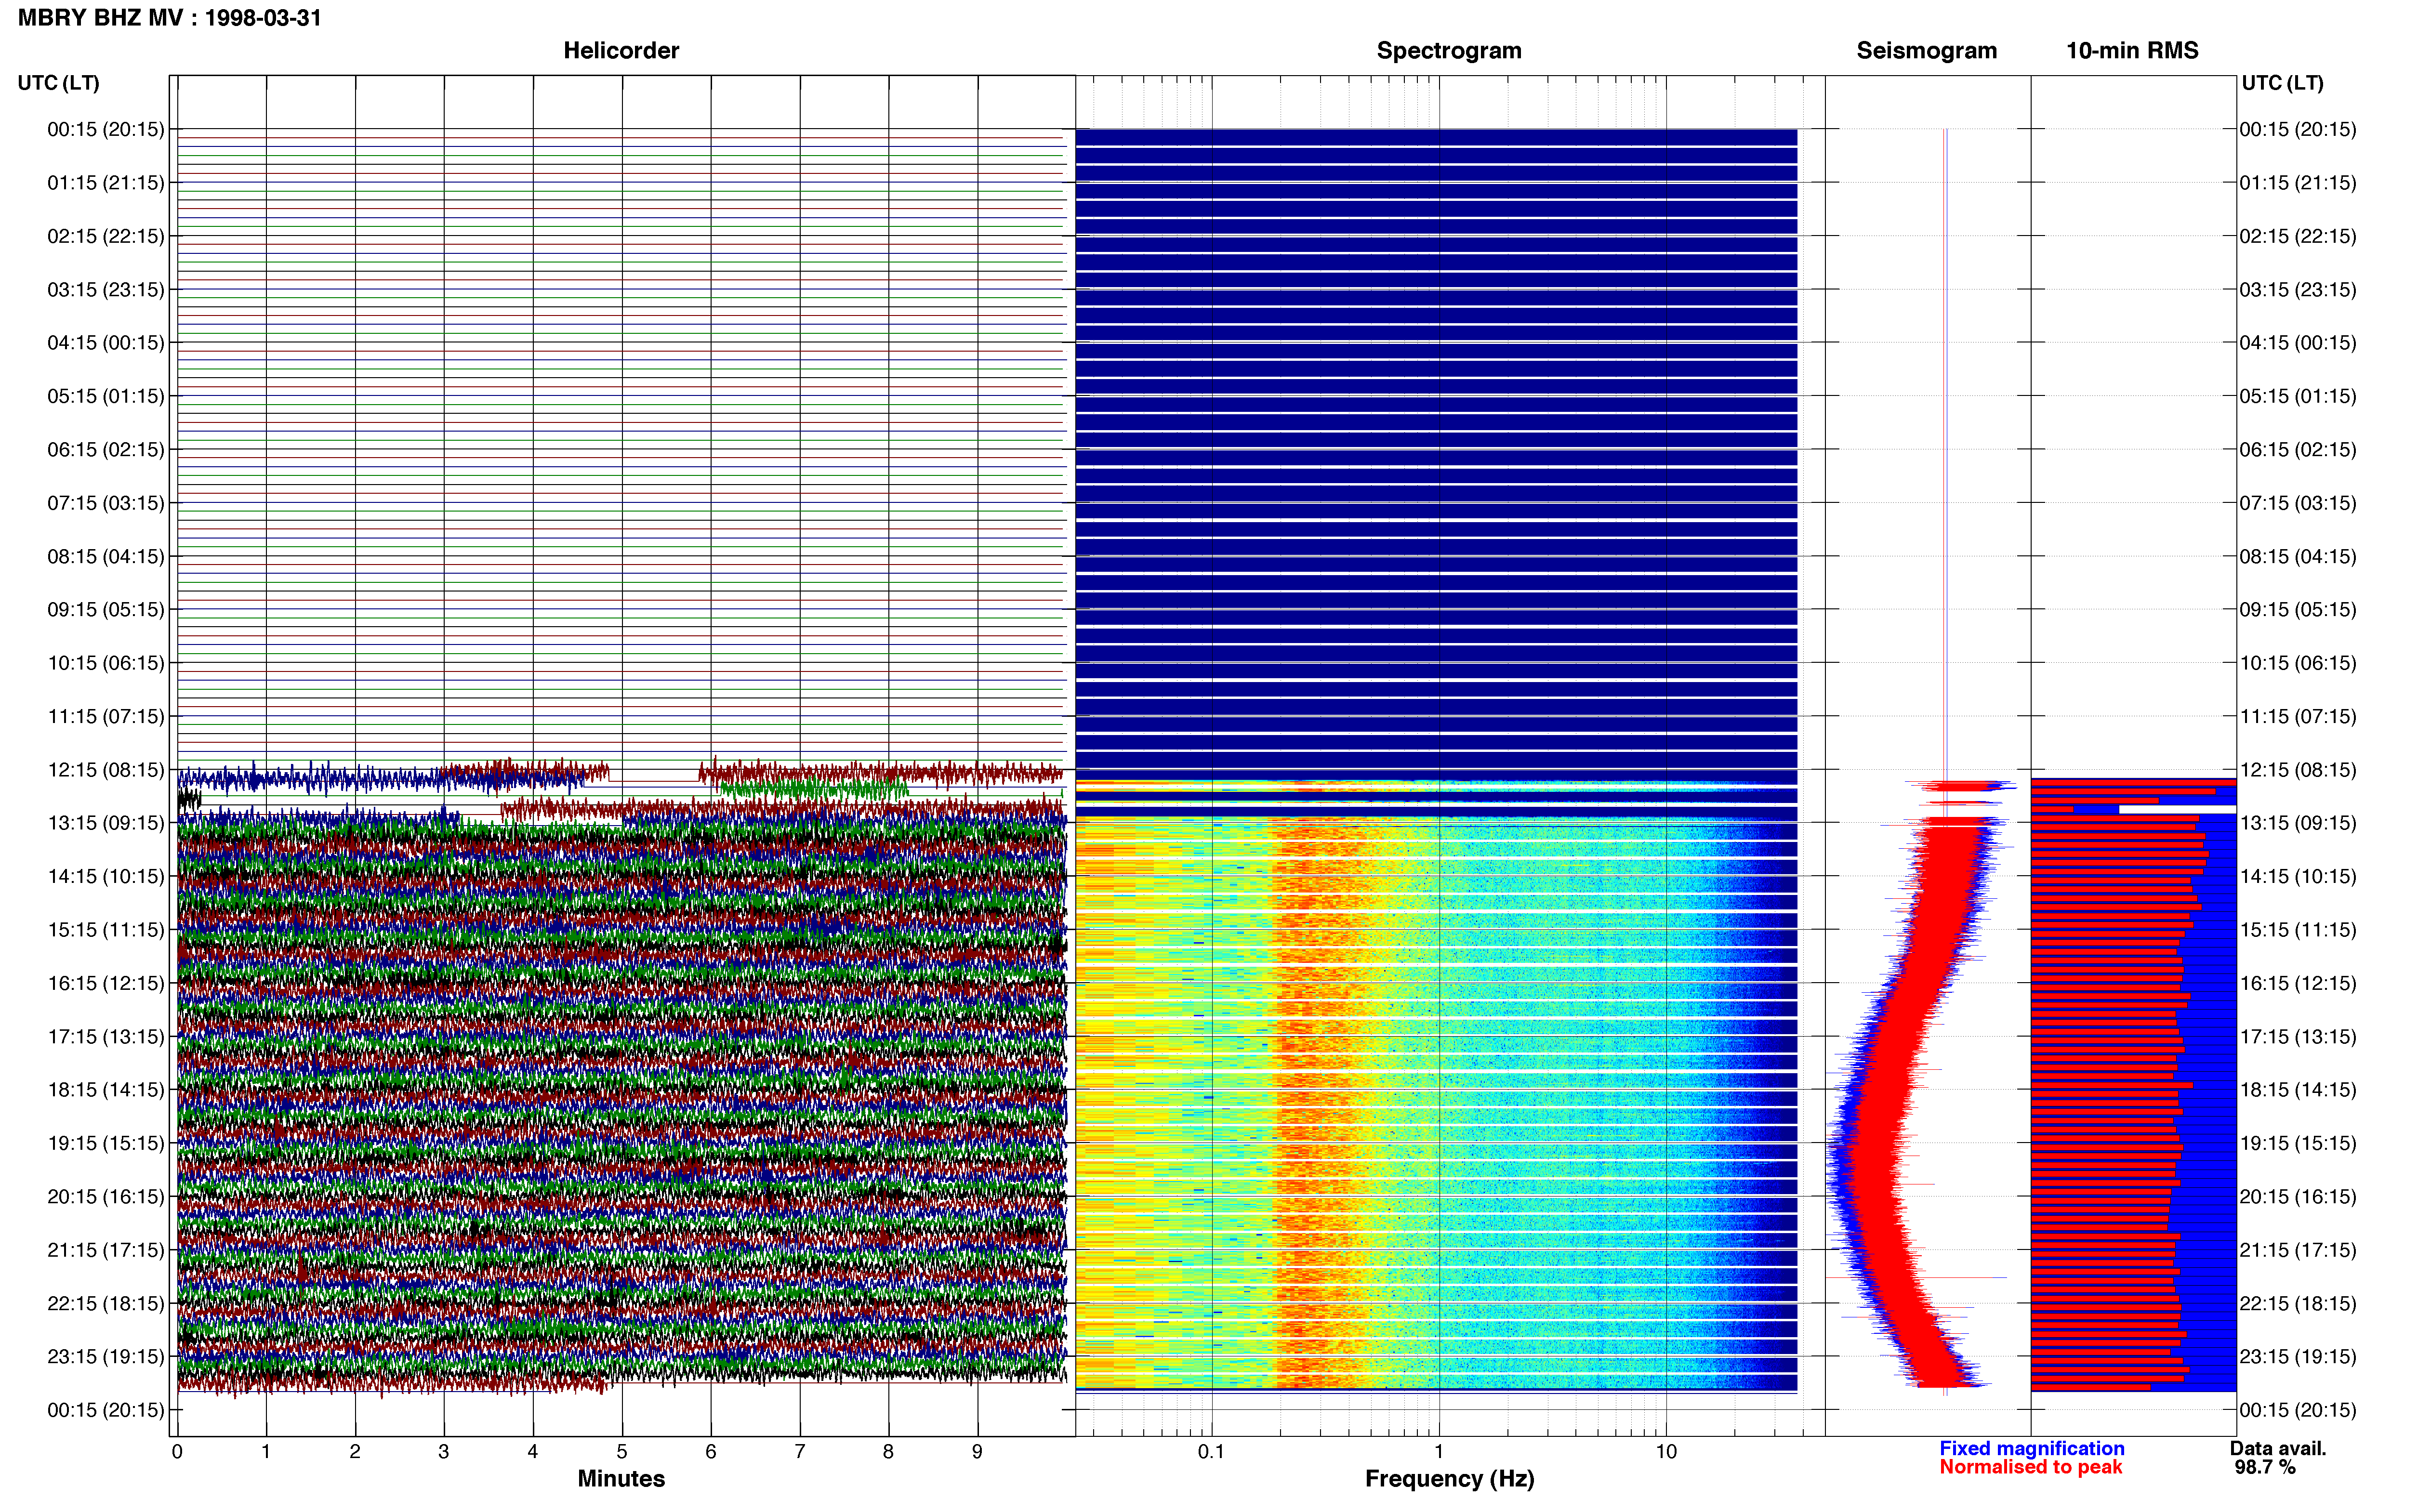Click the helicorder minute tick '9'
Image resolution: width=2418 pixels, height=1512 pixels.
pyautogui.click(x=977, y=1452)
